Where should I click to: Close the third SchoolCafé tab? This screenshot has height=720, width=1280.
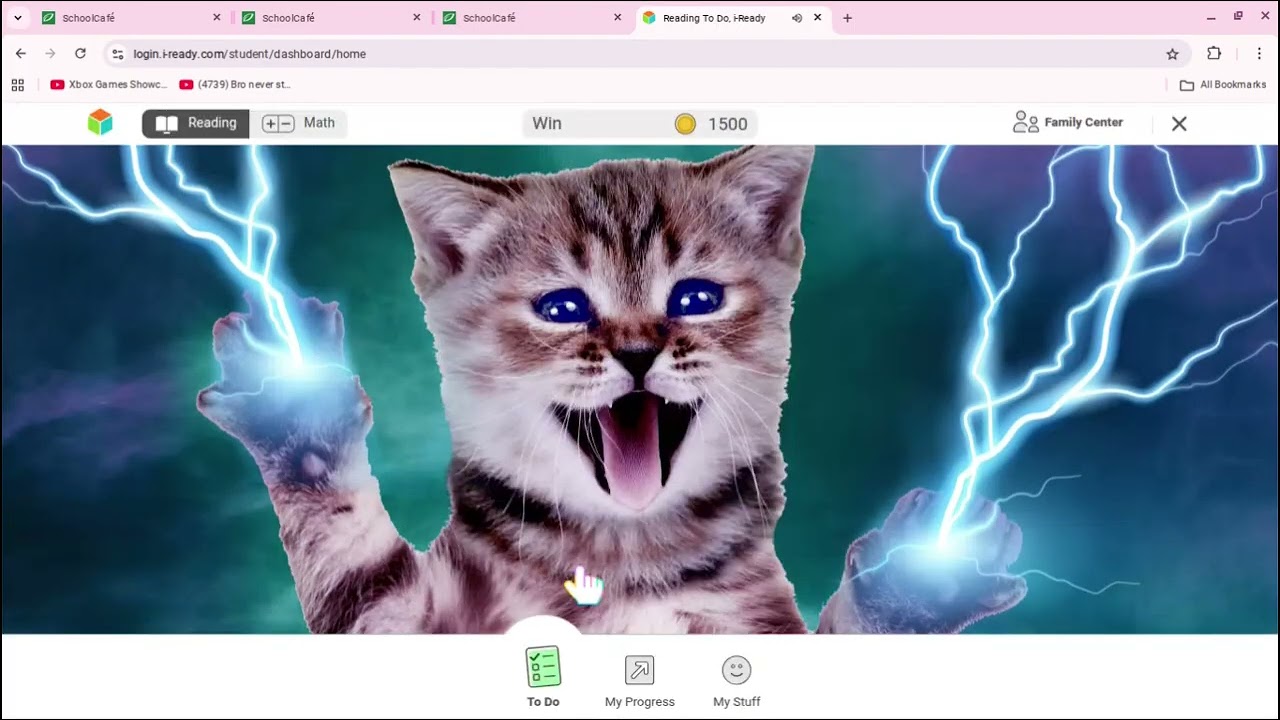pos(617,18)
